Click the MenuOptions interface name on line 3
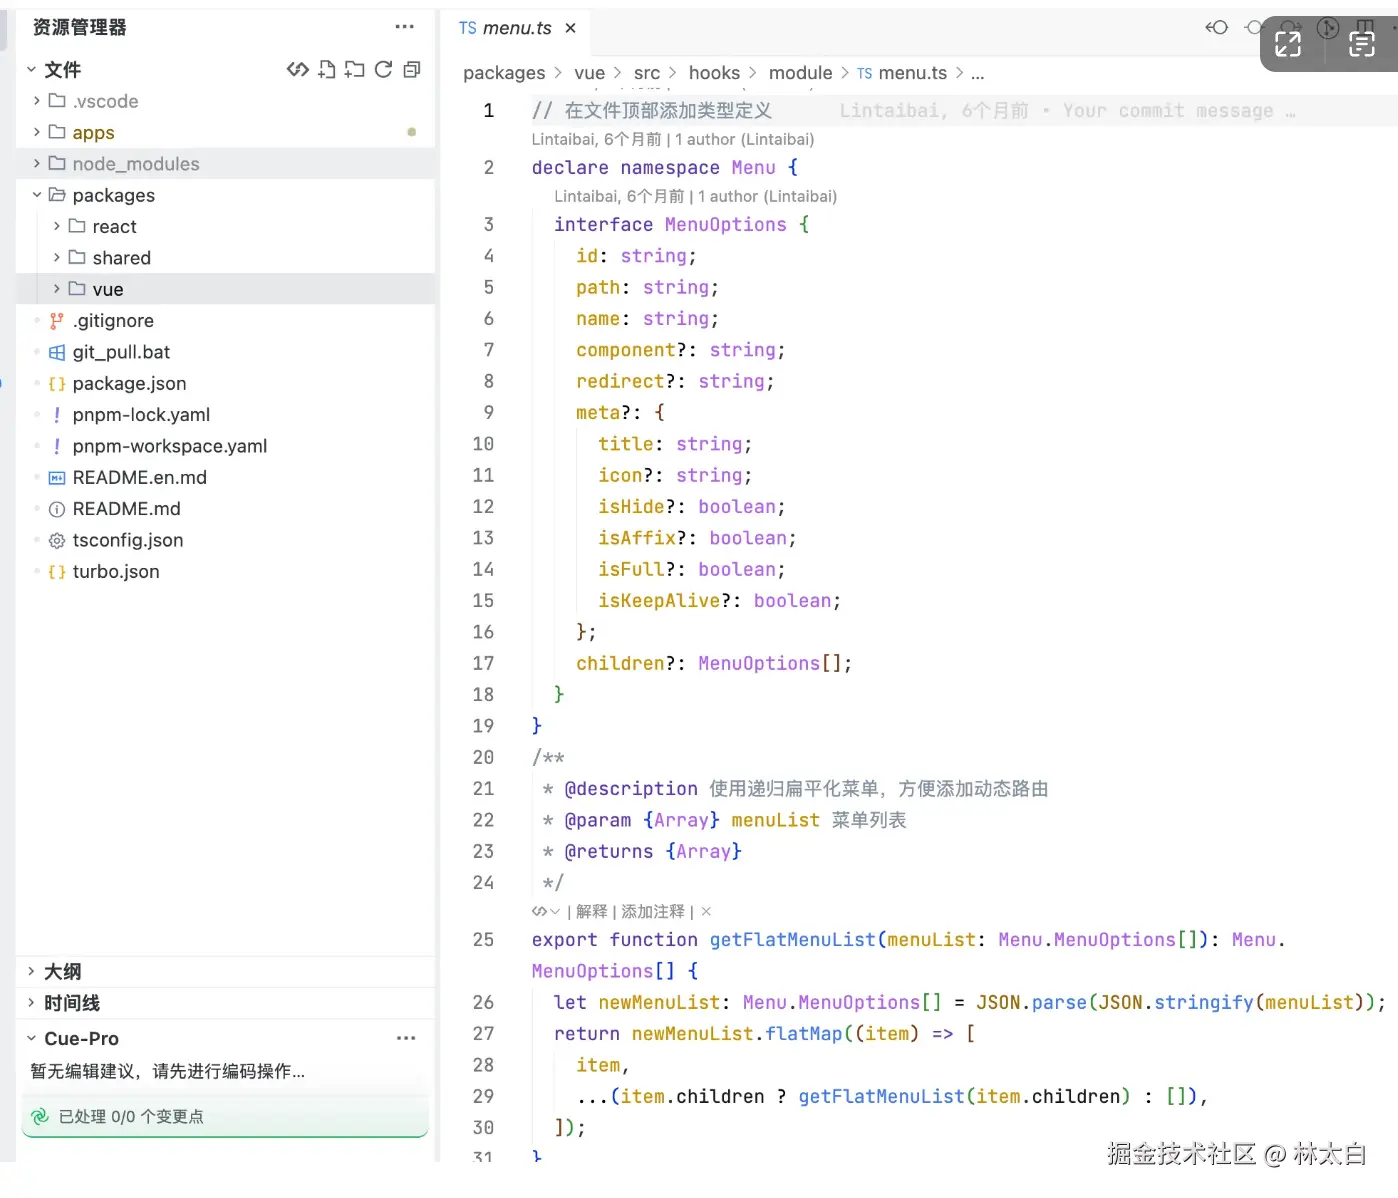 tap(726, 225)
